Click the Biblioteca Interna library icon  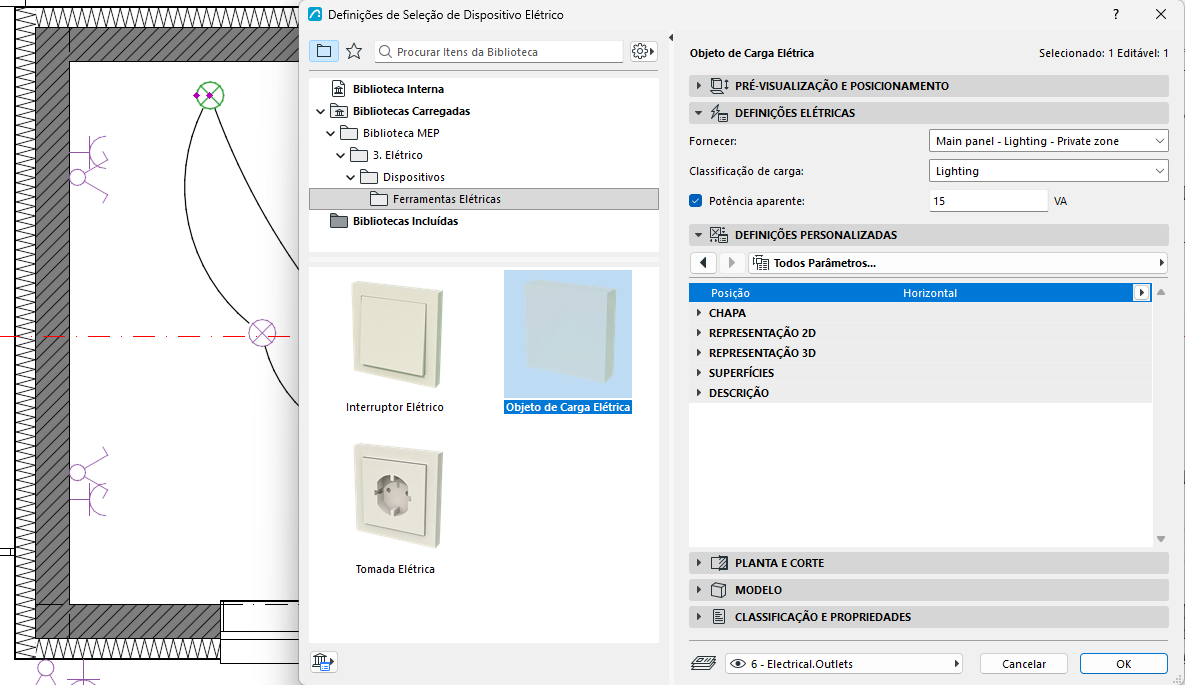(x=339, y=89)
